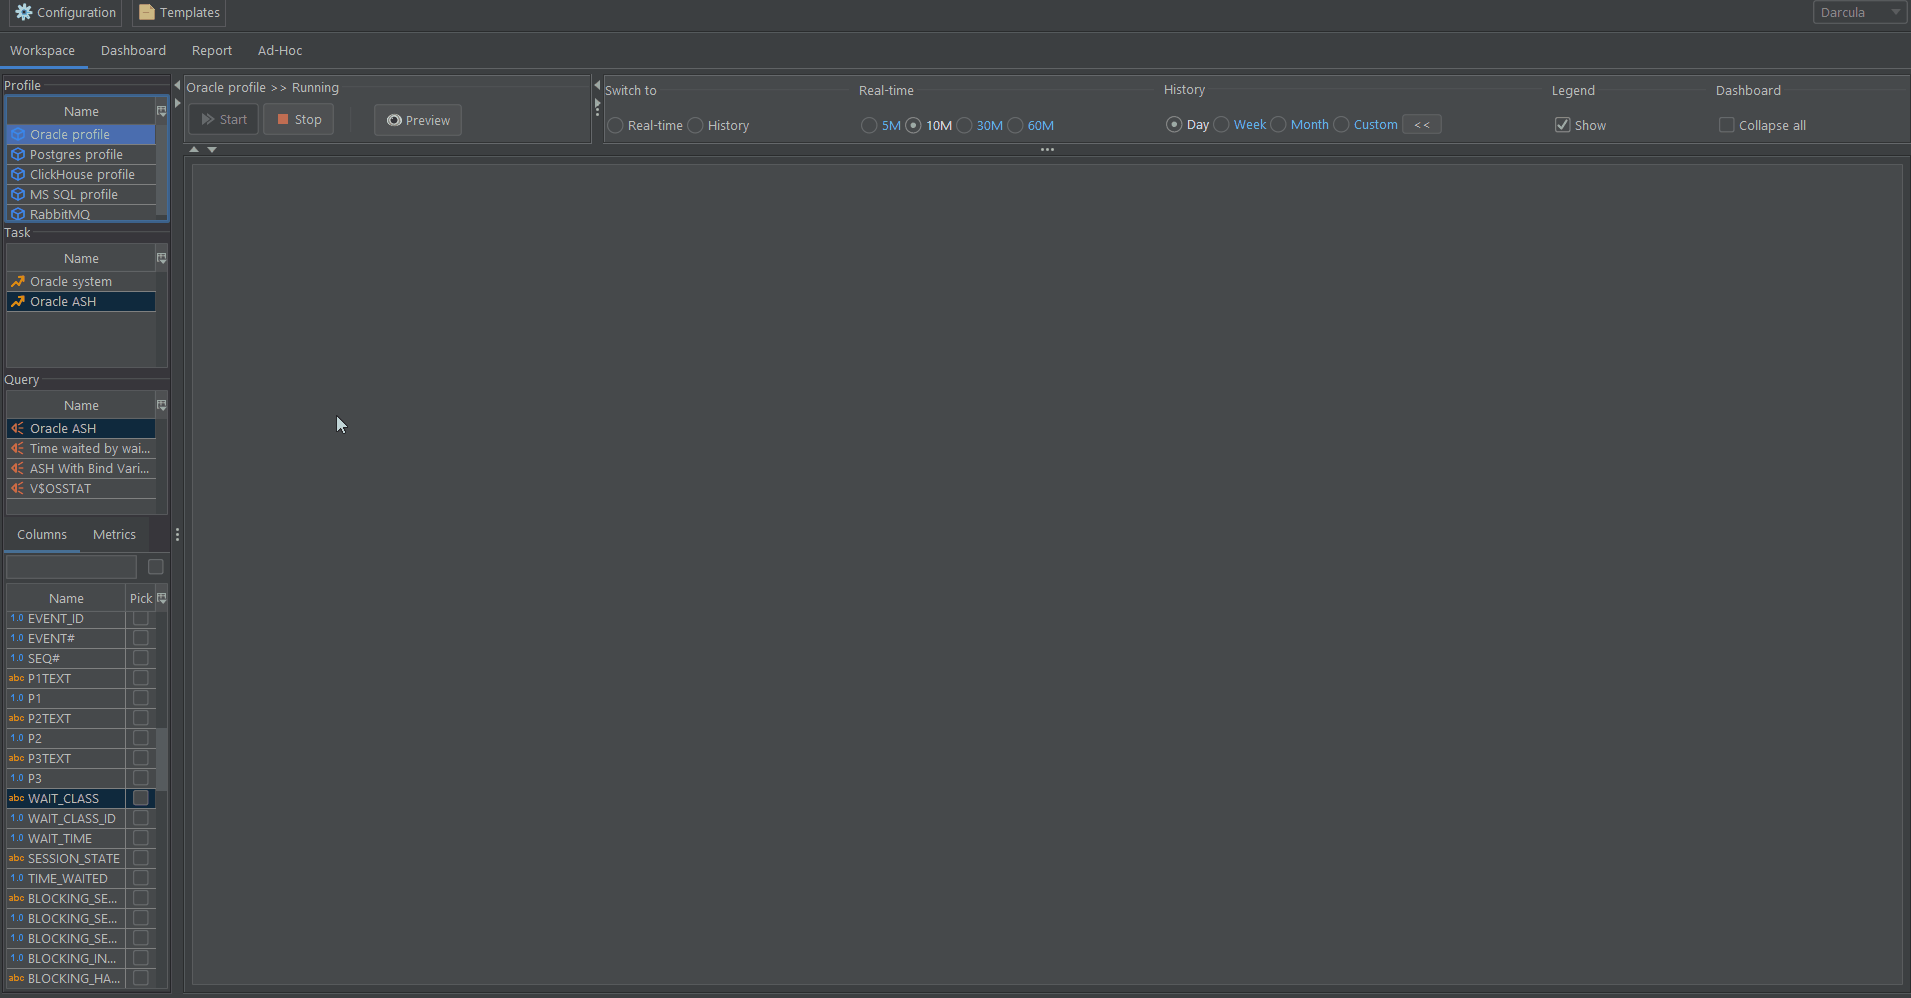Click the Oracle ASH task chart icon
The width and height of the screenshot is (1911, 998).
point(18,301)
